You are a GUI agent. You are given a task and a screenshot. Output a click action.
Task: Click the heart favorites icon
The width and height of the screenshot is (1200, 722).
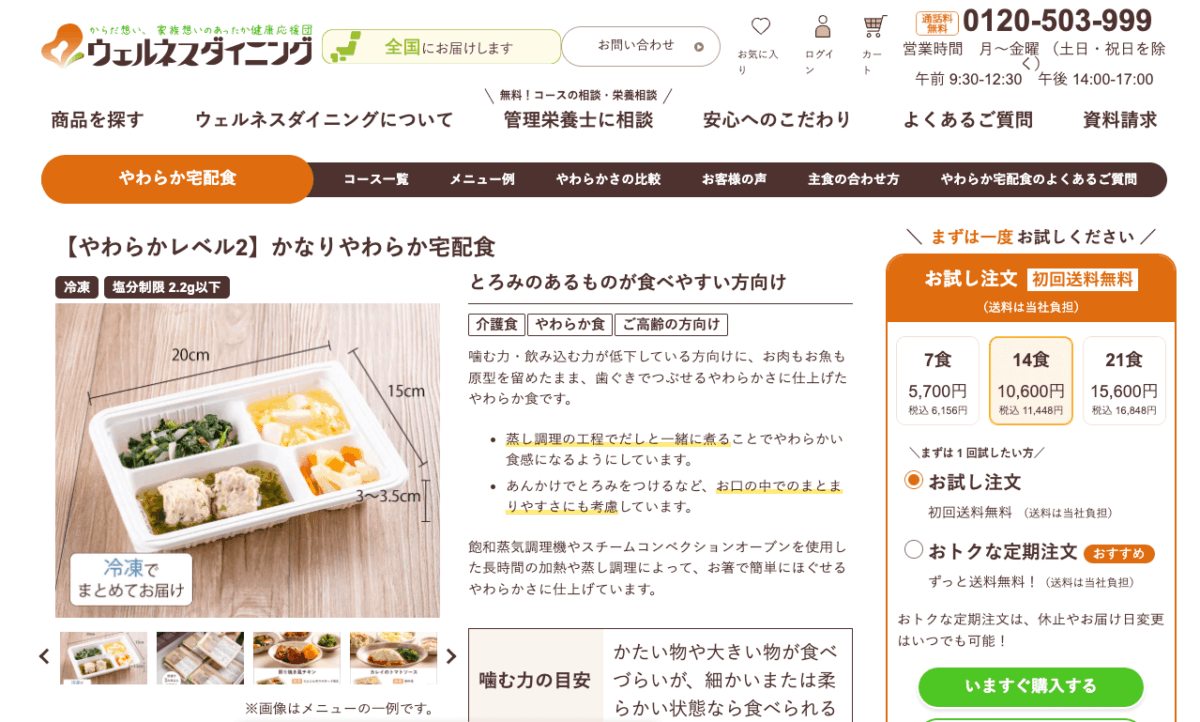[x=761, y=26]
